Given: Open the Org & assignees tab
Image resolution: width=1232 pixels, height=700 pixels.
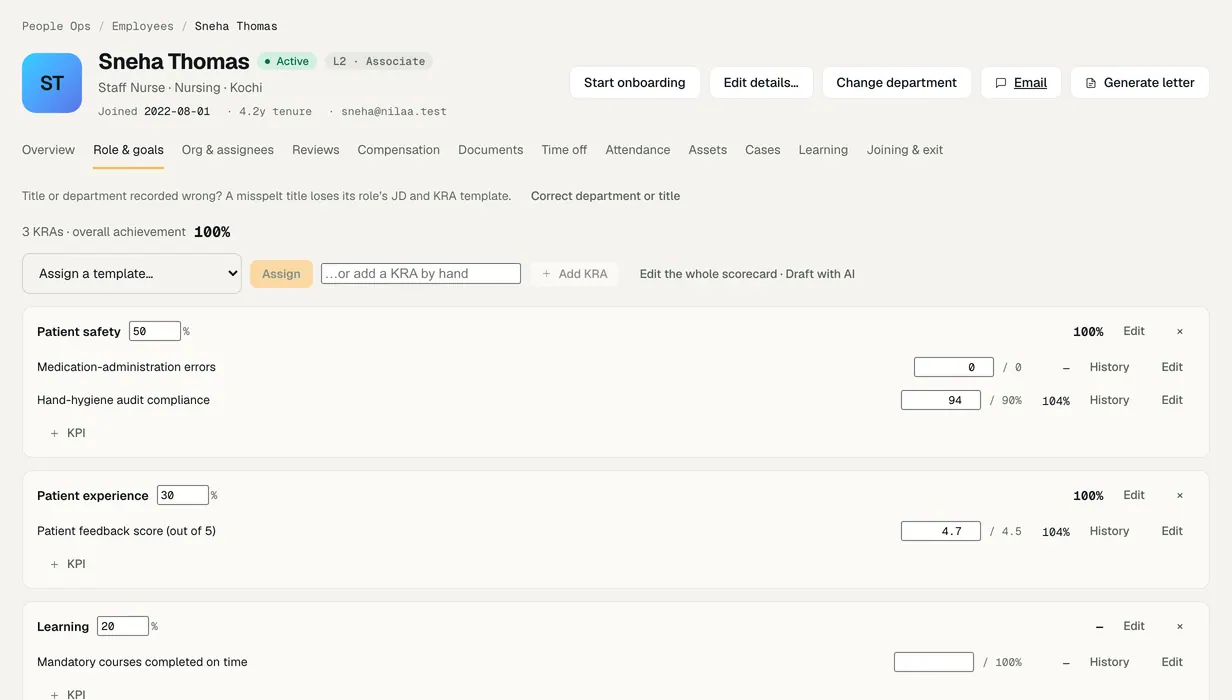Looking at the screenshot, I should (228, 150).
